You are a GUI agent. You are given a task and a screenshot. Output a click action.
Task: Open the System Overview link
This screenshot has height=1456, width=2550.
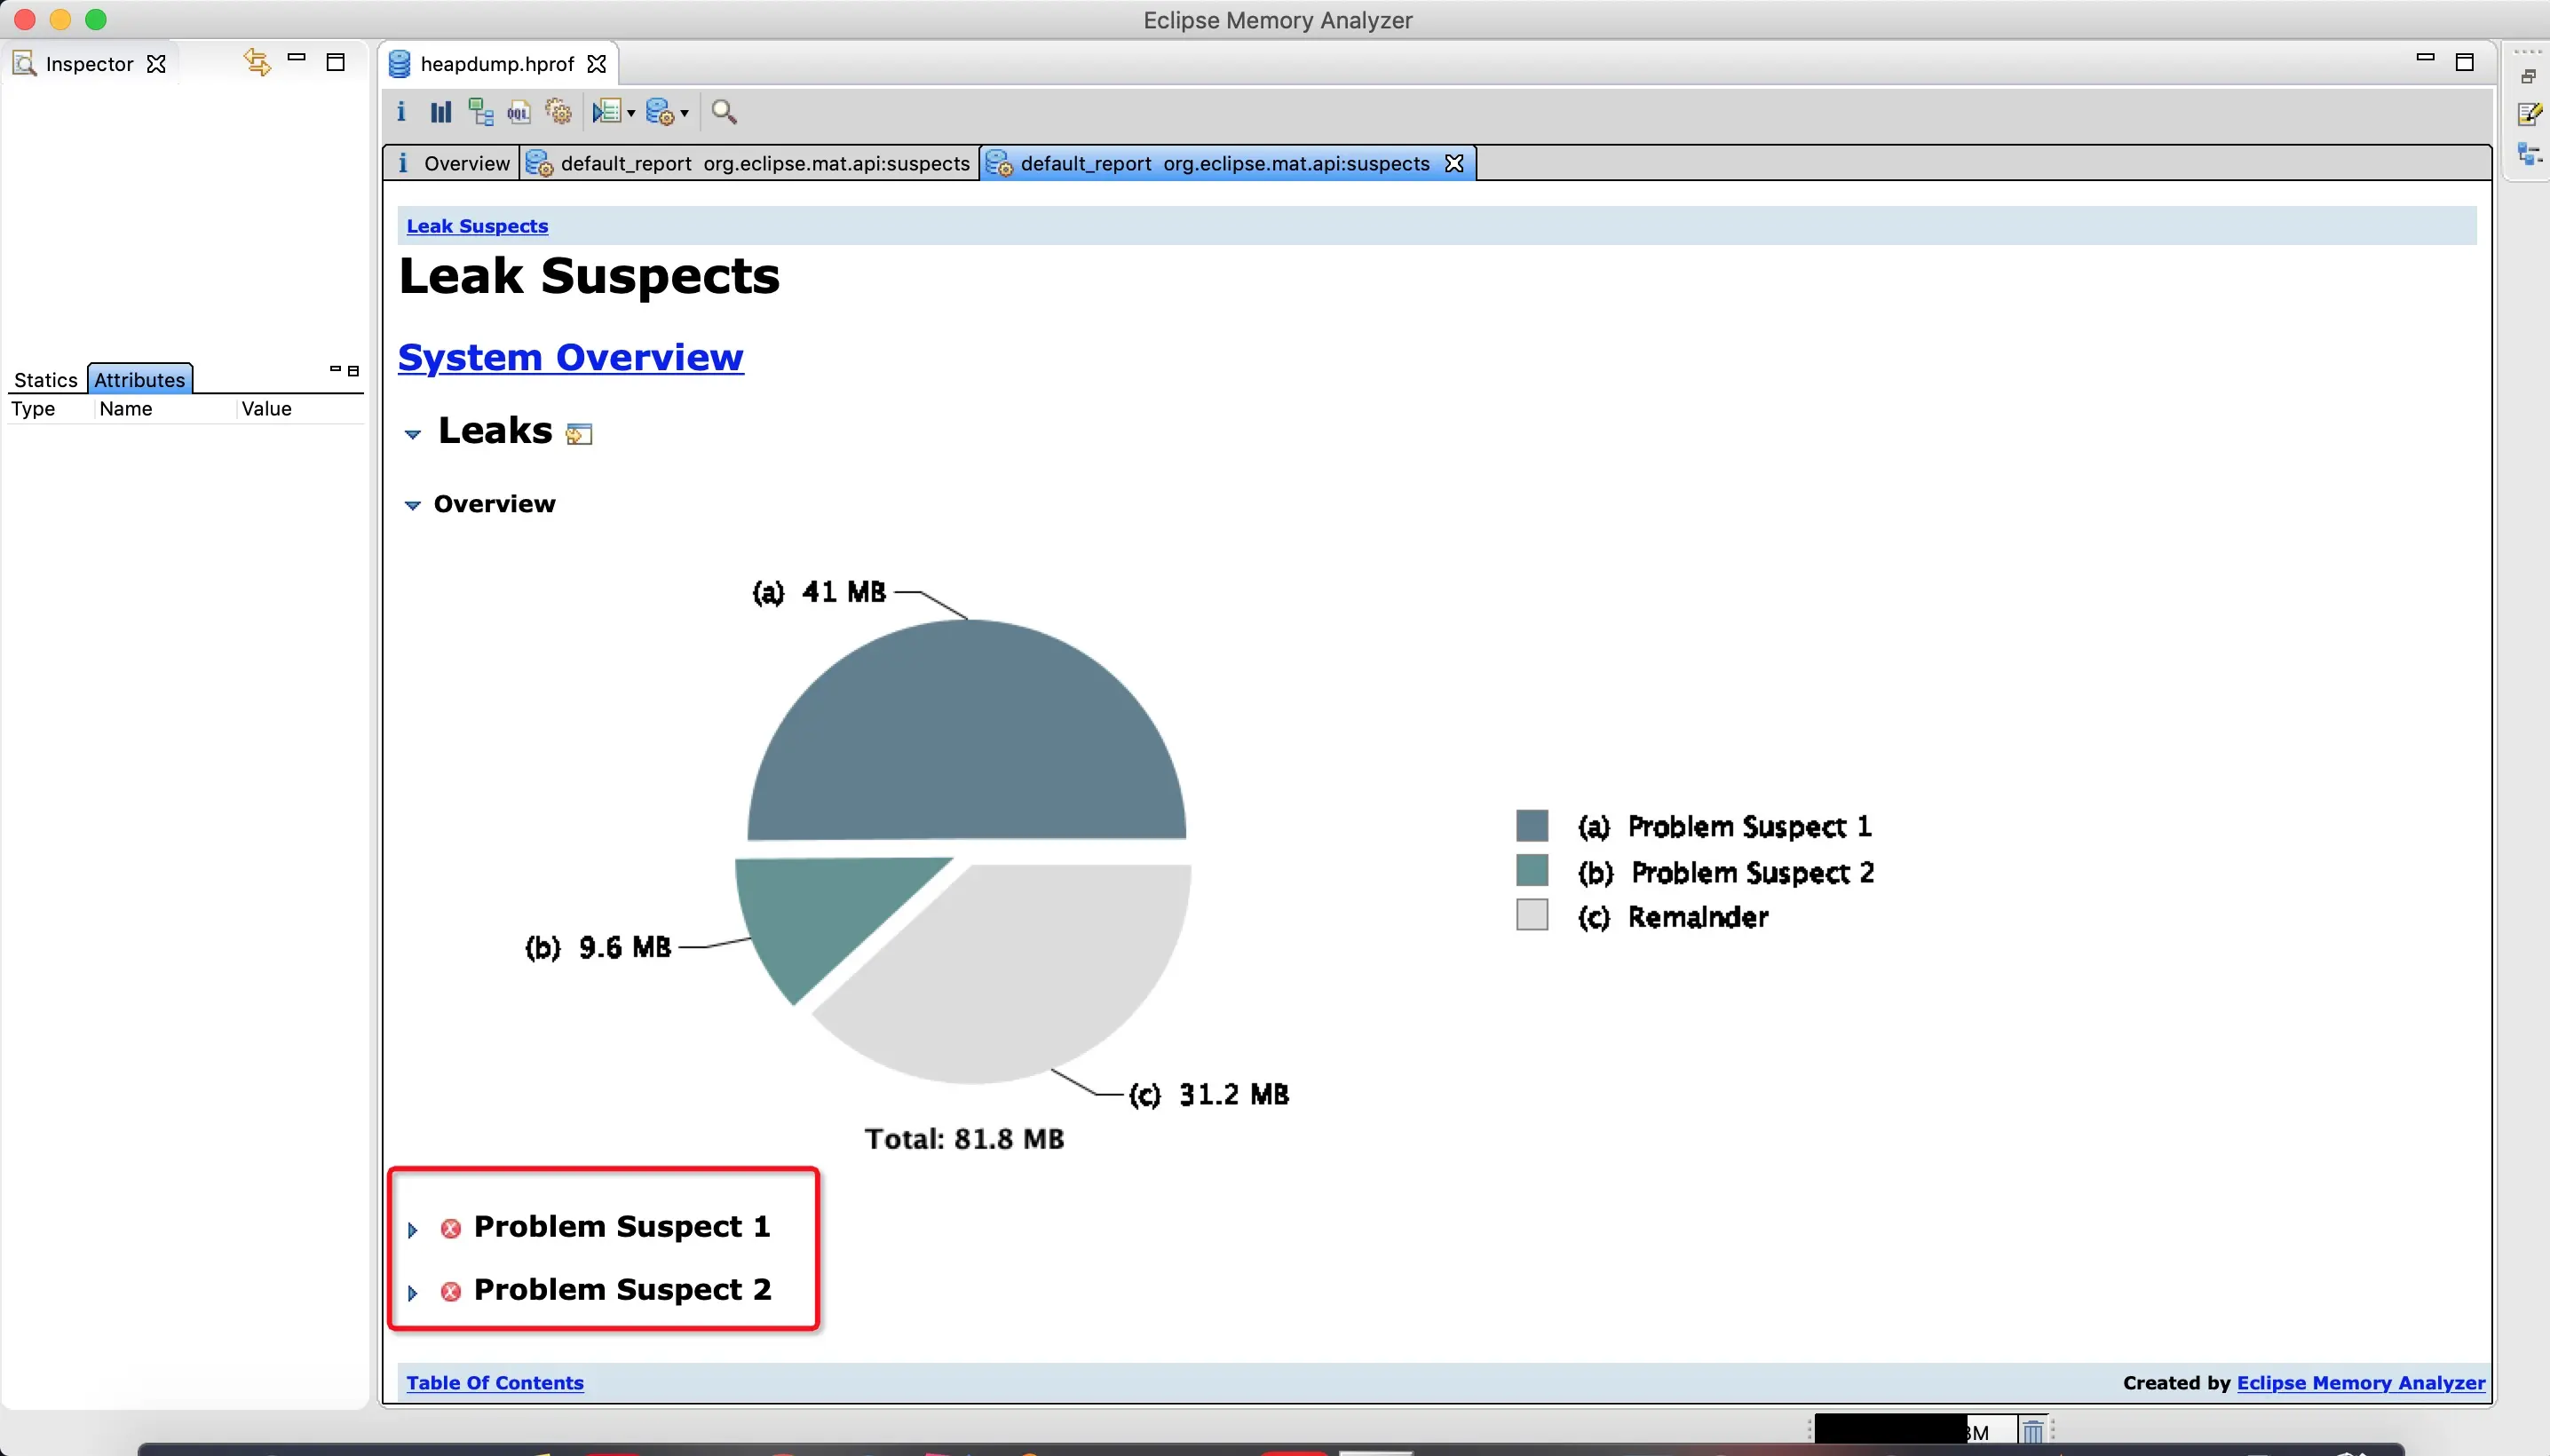point(570,357)
